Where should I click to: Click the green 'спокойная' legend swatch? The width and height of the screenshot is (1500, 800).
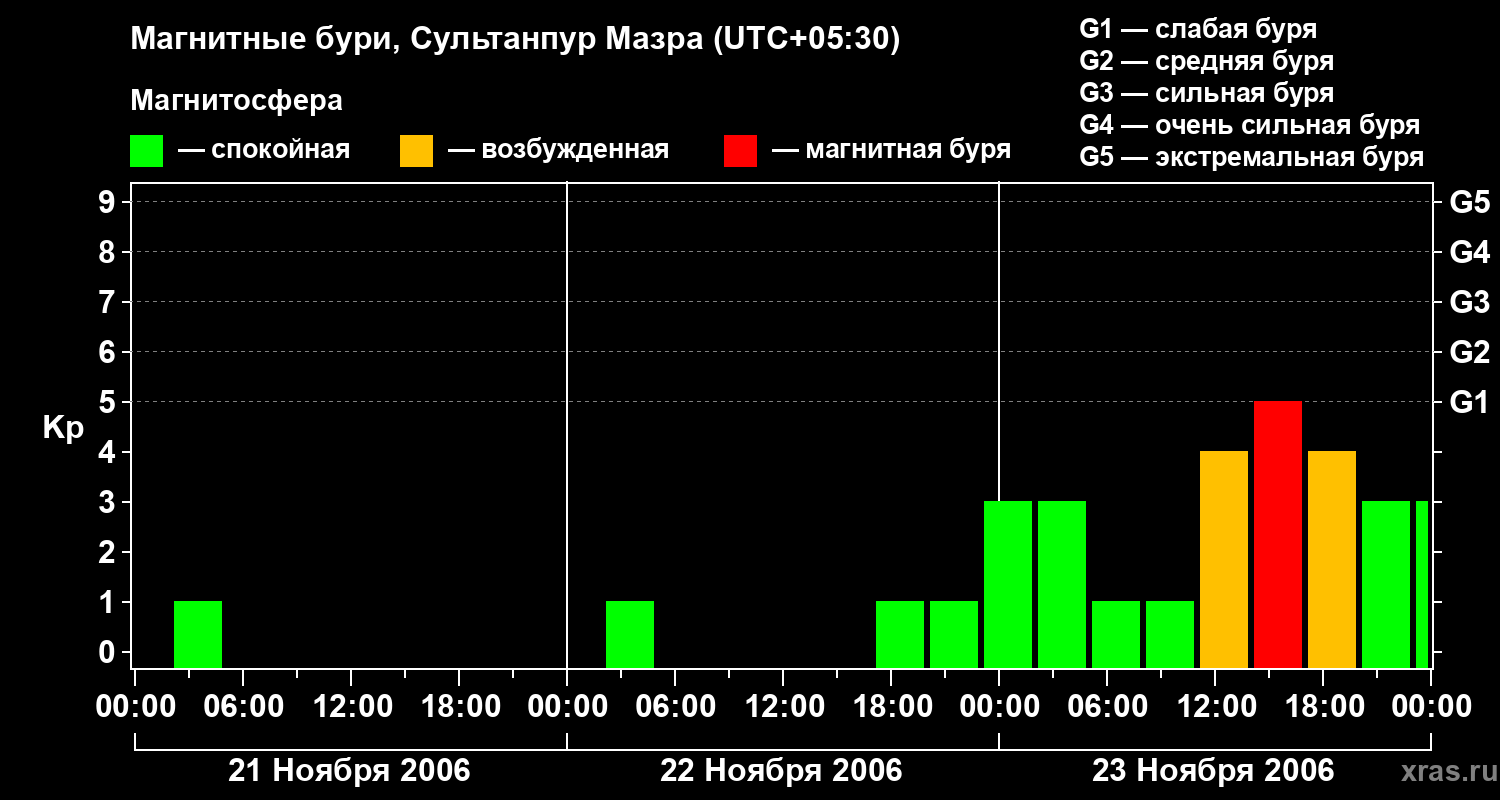click(147, 150)
